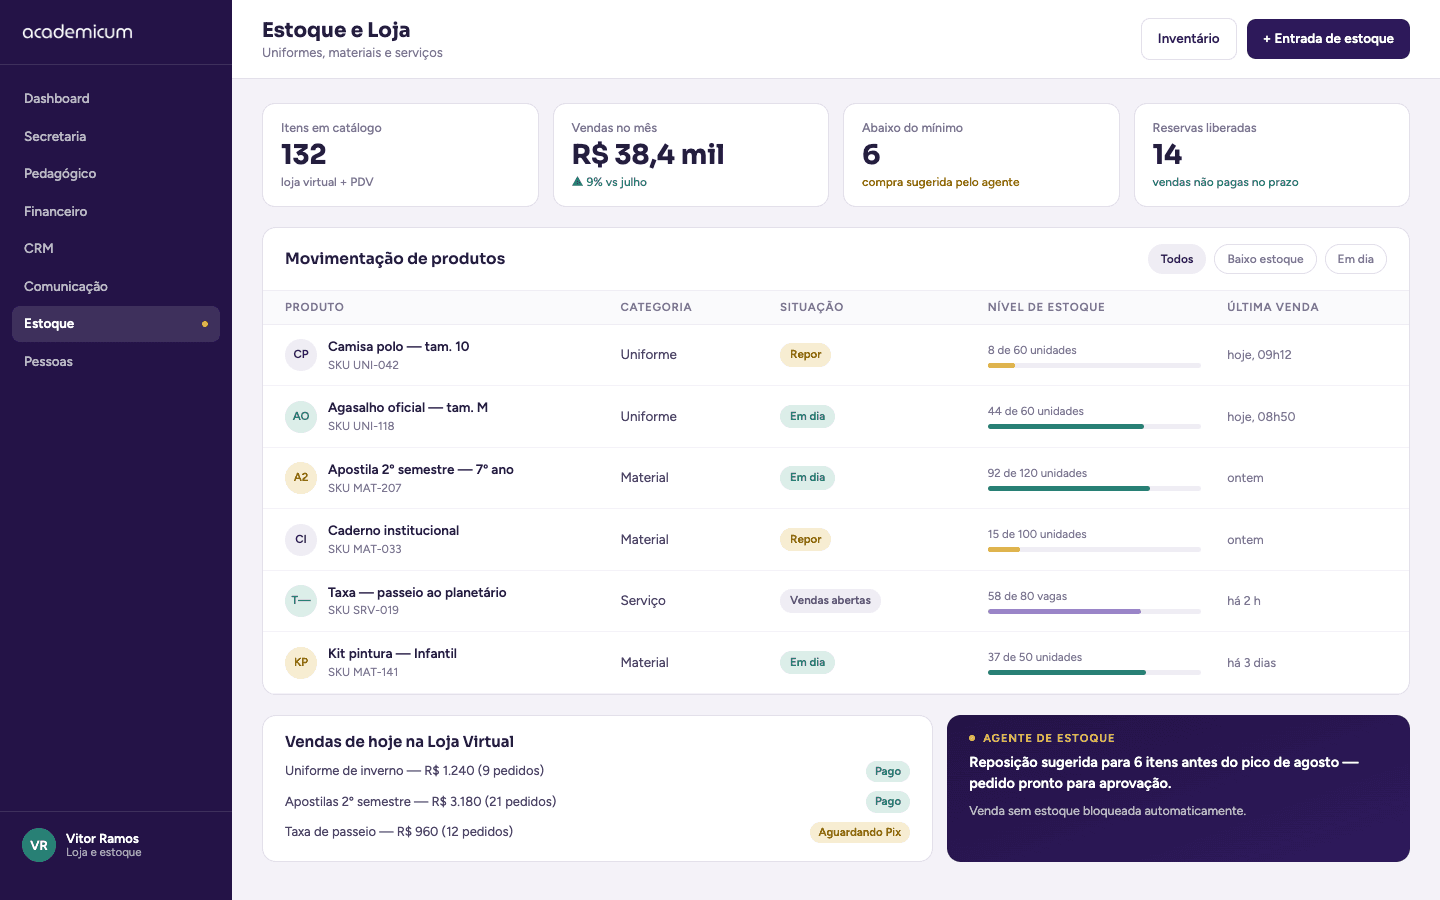Viewport: 1440px width, 900px height.
Task: Click 'Caderno institucional' product name
Action: point(393,531)
